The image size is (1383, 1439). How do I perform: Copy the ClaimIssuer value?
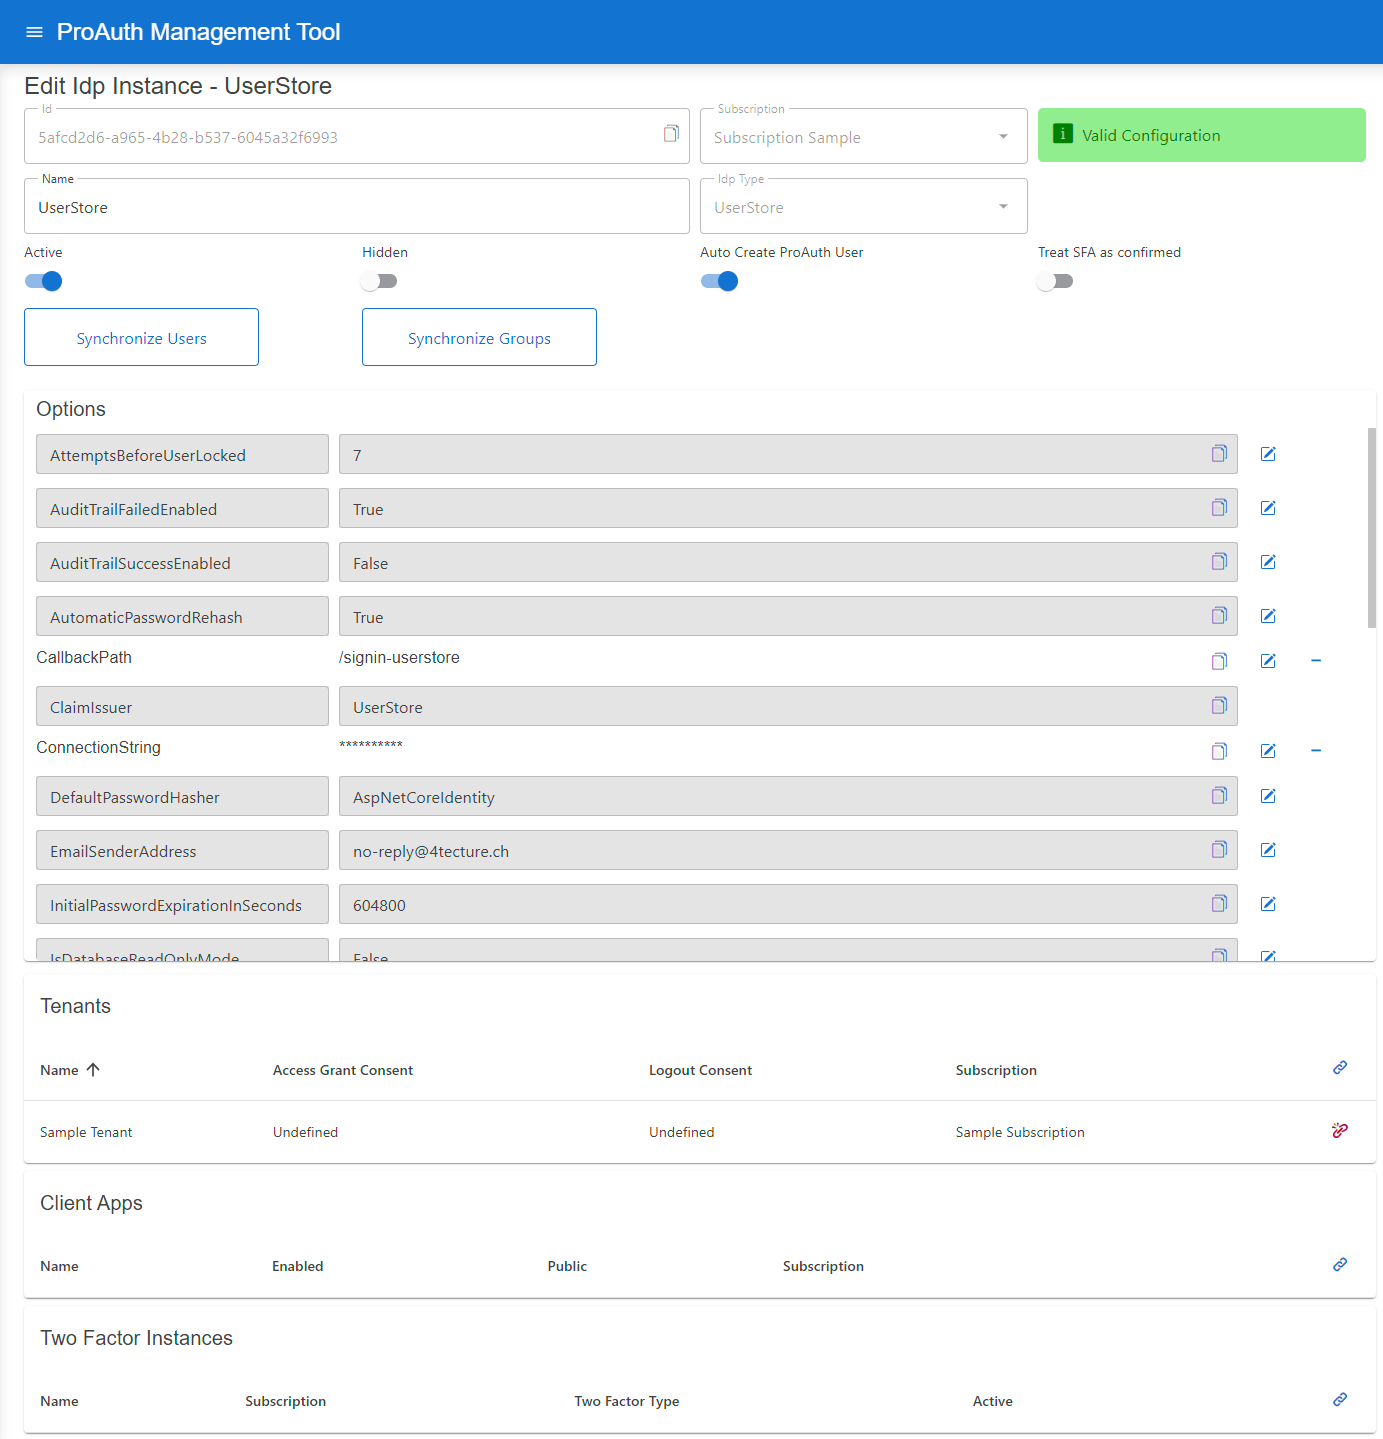pos(1219,706)
